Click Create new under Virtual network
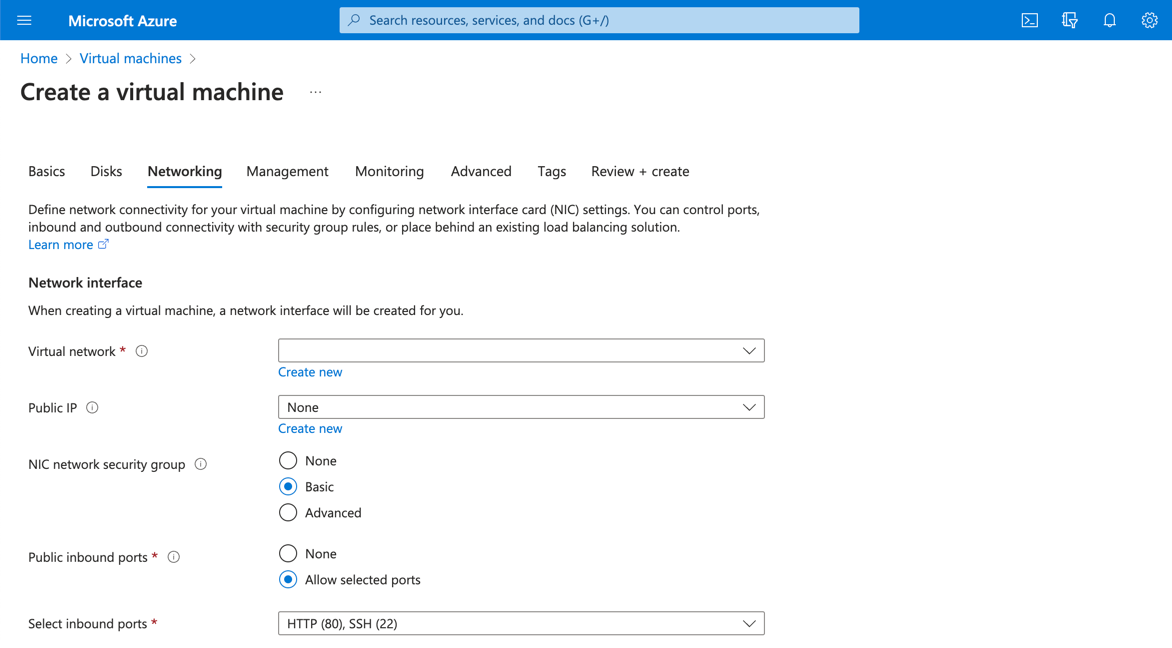 (x=310, y=372)
